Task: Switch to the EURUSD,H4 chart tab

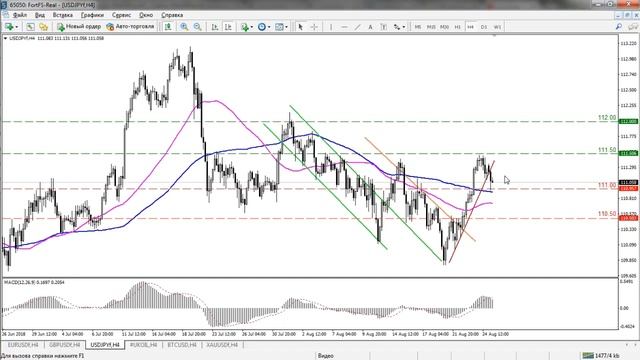Action: [x=23, y=345]
